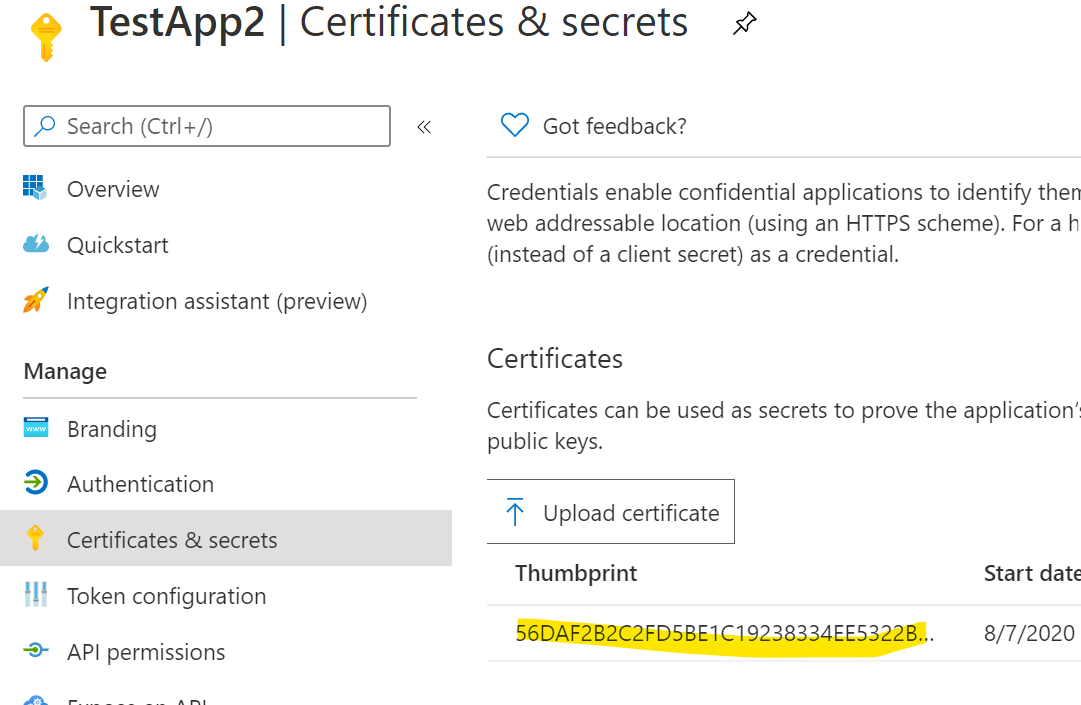1081x705 pixels.
Task: Click the feedback heart icon
Action: 514,125
